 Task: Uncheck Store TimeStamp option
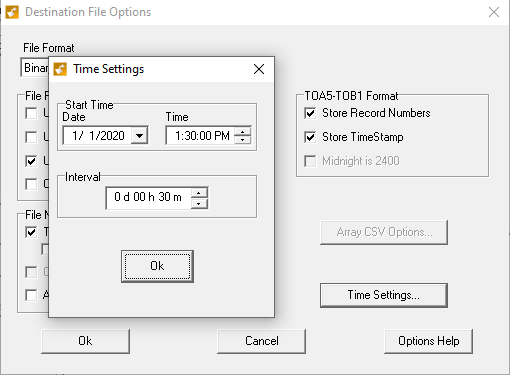[x=310, y=137]
